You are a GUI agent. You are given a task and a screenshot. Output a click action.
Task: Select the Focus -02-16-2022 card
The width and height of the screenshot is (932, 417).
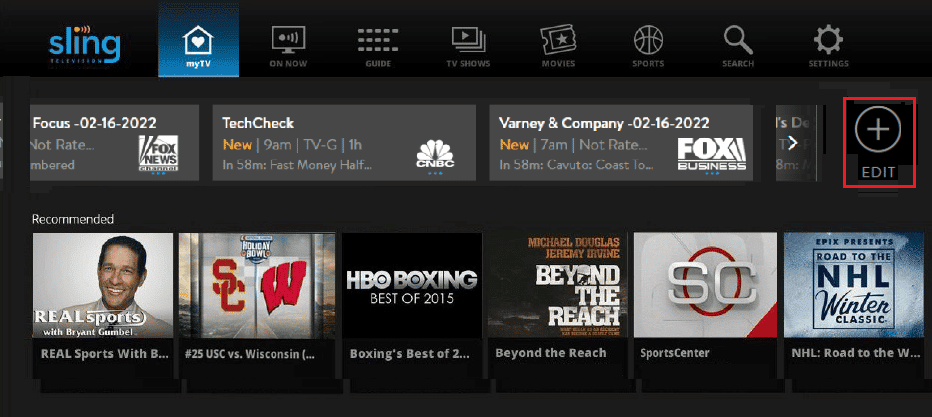pyautogui.click(x=114, y=143)
